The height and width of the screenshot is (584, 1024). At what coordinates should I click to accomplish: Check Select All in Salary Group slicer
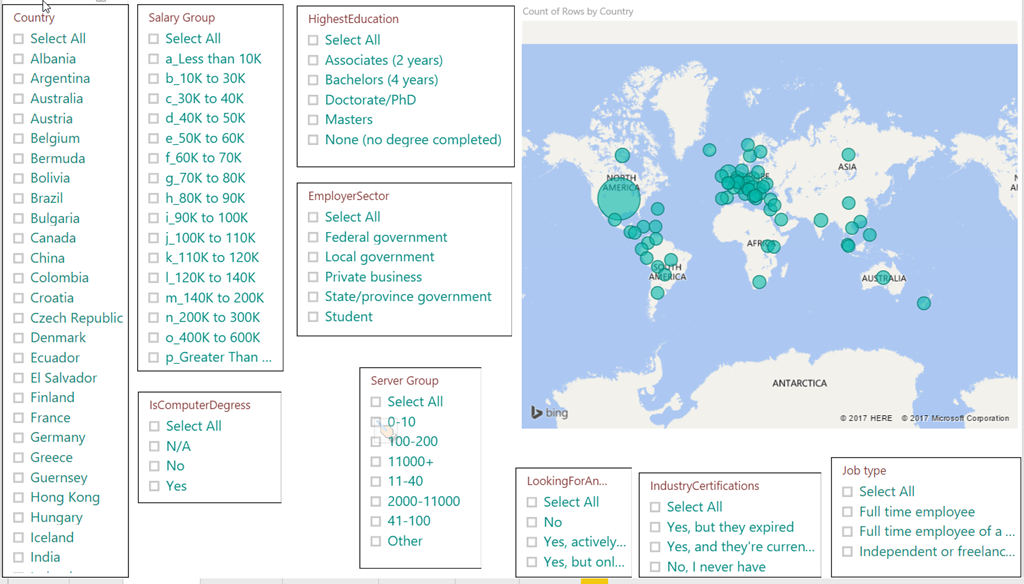[x=154, y=39]
